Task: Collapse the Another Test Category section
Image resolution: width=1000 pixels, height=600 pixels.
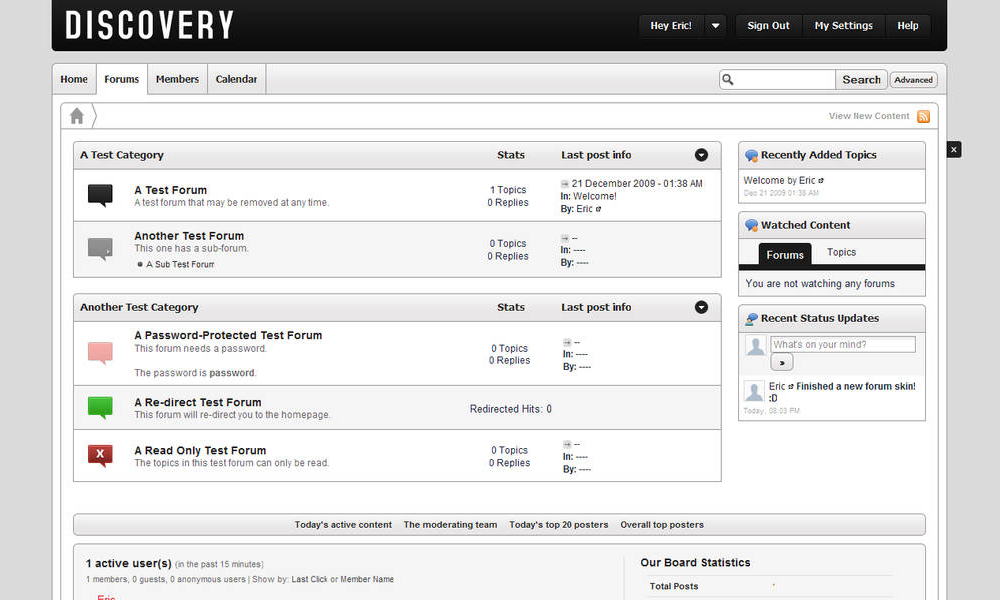Action: pyautogui.click(x=701, y=307)
